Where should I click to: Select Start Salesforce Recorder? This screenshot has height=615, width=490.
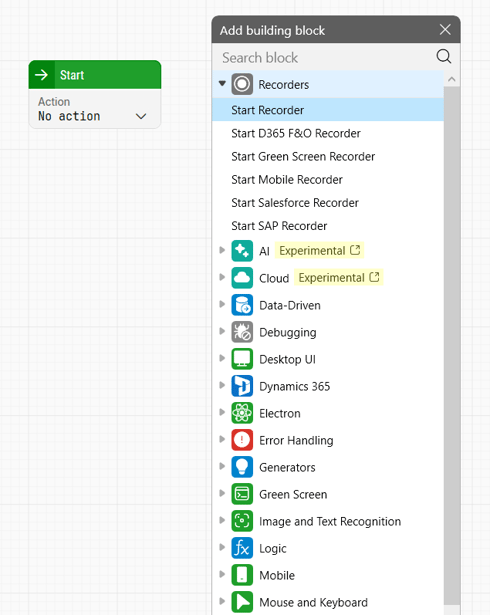pos(328,203)
